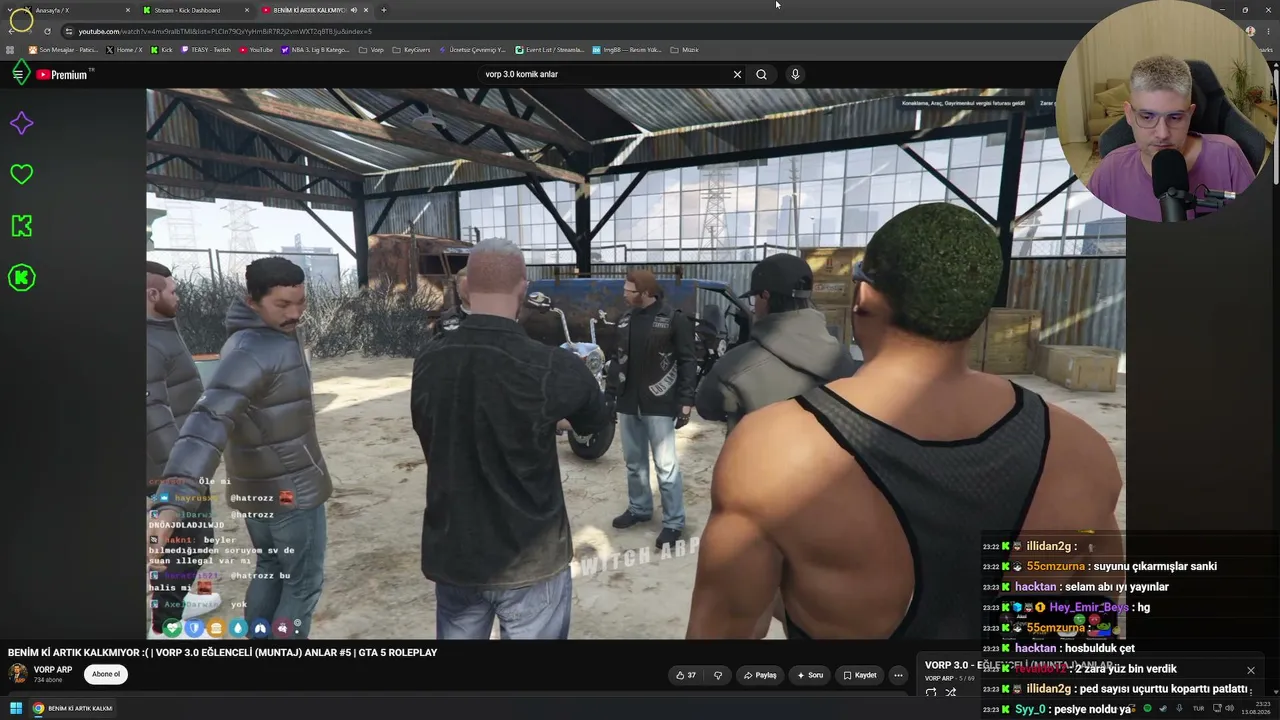The width and height of the screenshot is (1280, 720).
Task: Close the Anasayfa / X tab
Action: coord(128,10)
